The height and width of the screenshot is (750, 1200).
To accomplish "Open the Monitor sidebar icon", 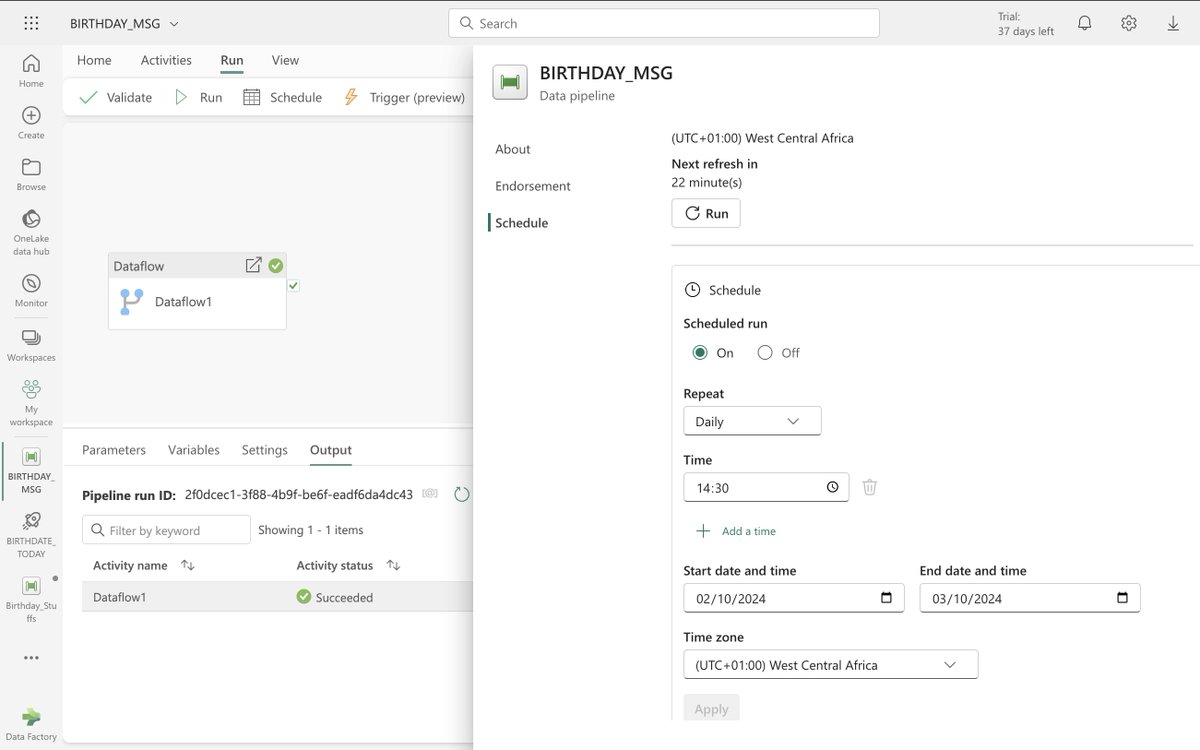I will pos(31,291).
